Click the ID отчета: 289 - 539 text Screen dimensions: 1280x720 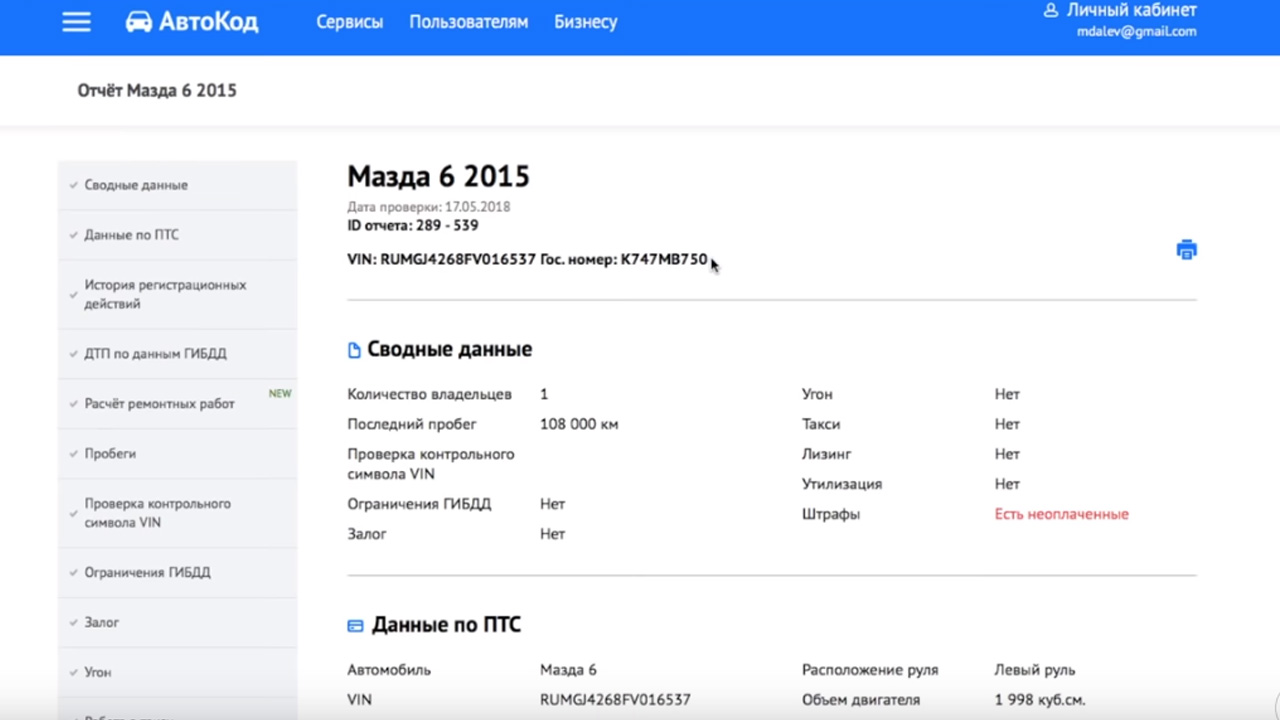click(x=413, y=226)
